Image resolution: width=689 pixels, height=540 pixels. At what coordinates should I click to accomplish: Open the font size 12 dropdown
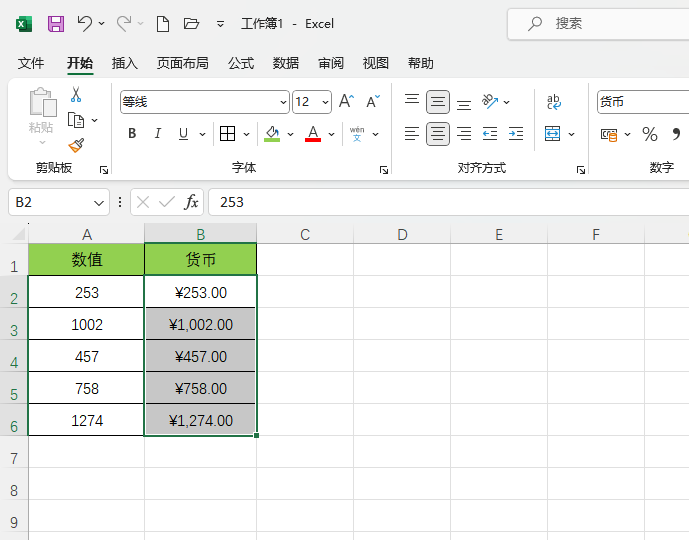[x=325, y=102]
